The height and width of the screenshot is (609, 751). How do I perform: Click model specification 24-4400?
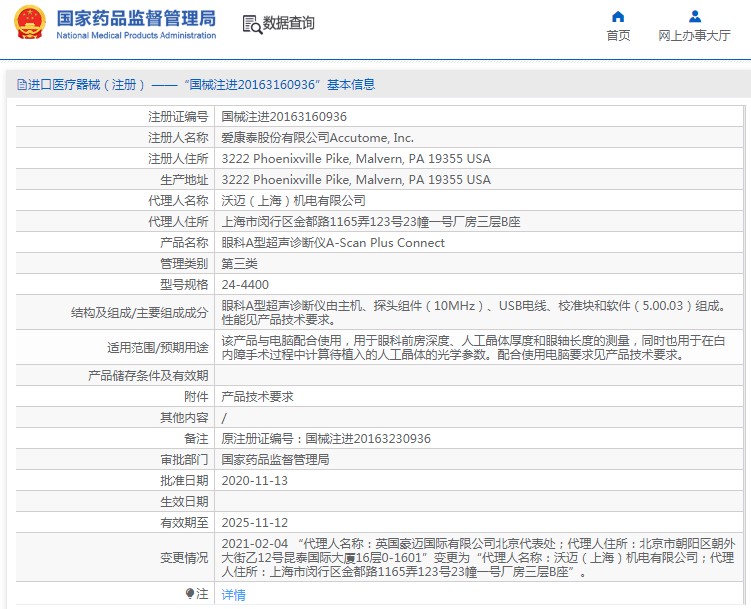tap(245, 285)
